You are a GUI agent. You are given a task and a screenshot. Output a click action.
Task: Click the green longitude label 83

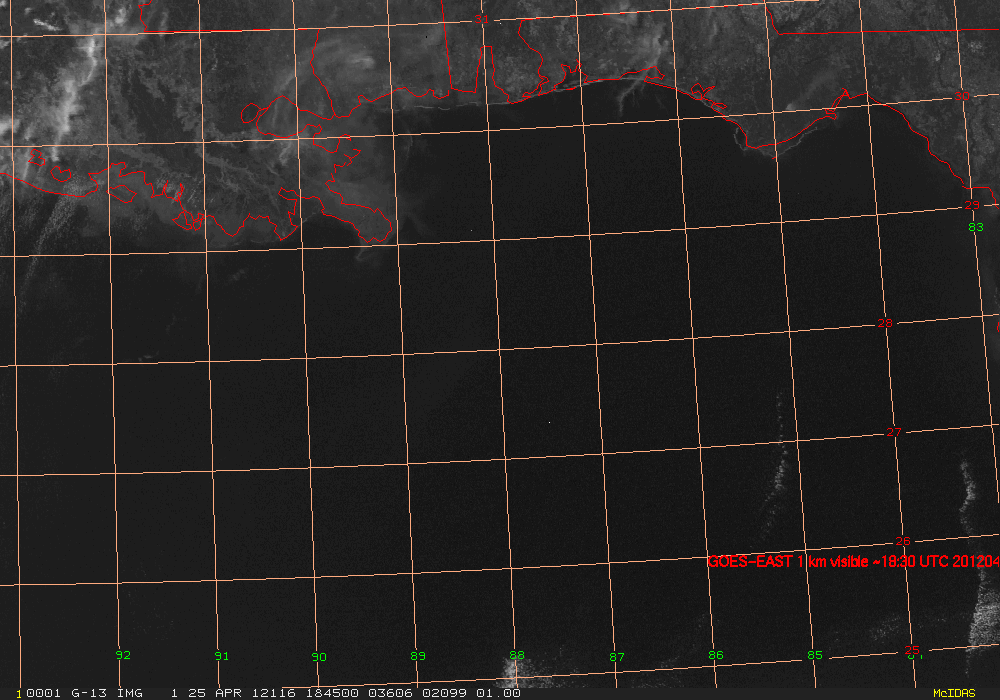tap(976, 227)
